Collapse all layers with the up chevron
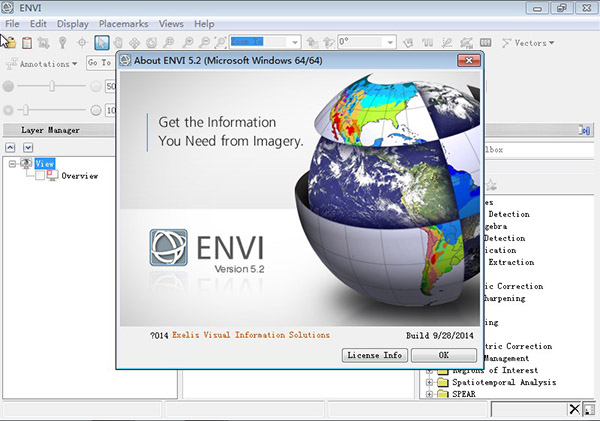 tap(10, 147)
